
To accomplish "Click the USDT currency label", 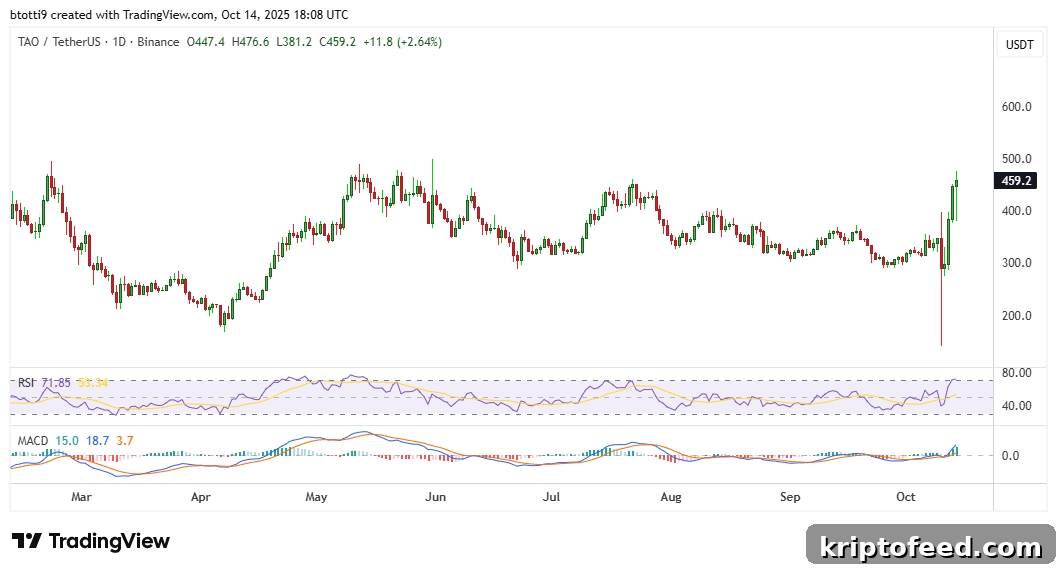I will coord(1019,45).
